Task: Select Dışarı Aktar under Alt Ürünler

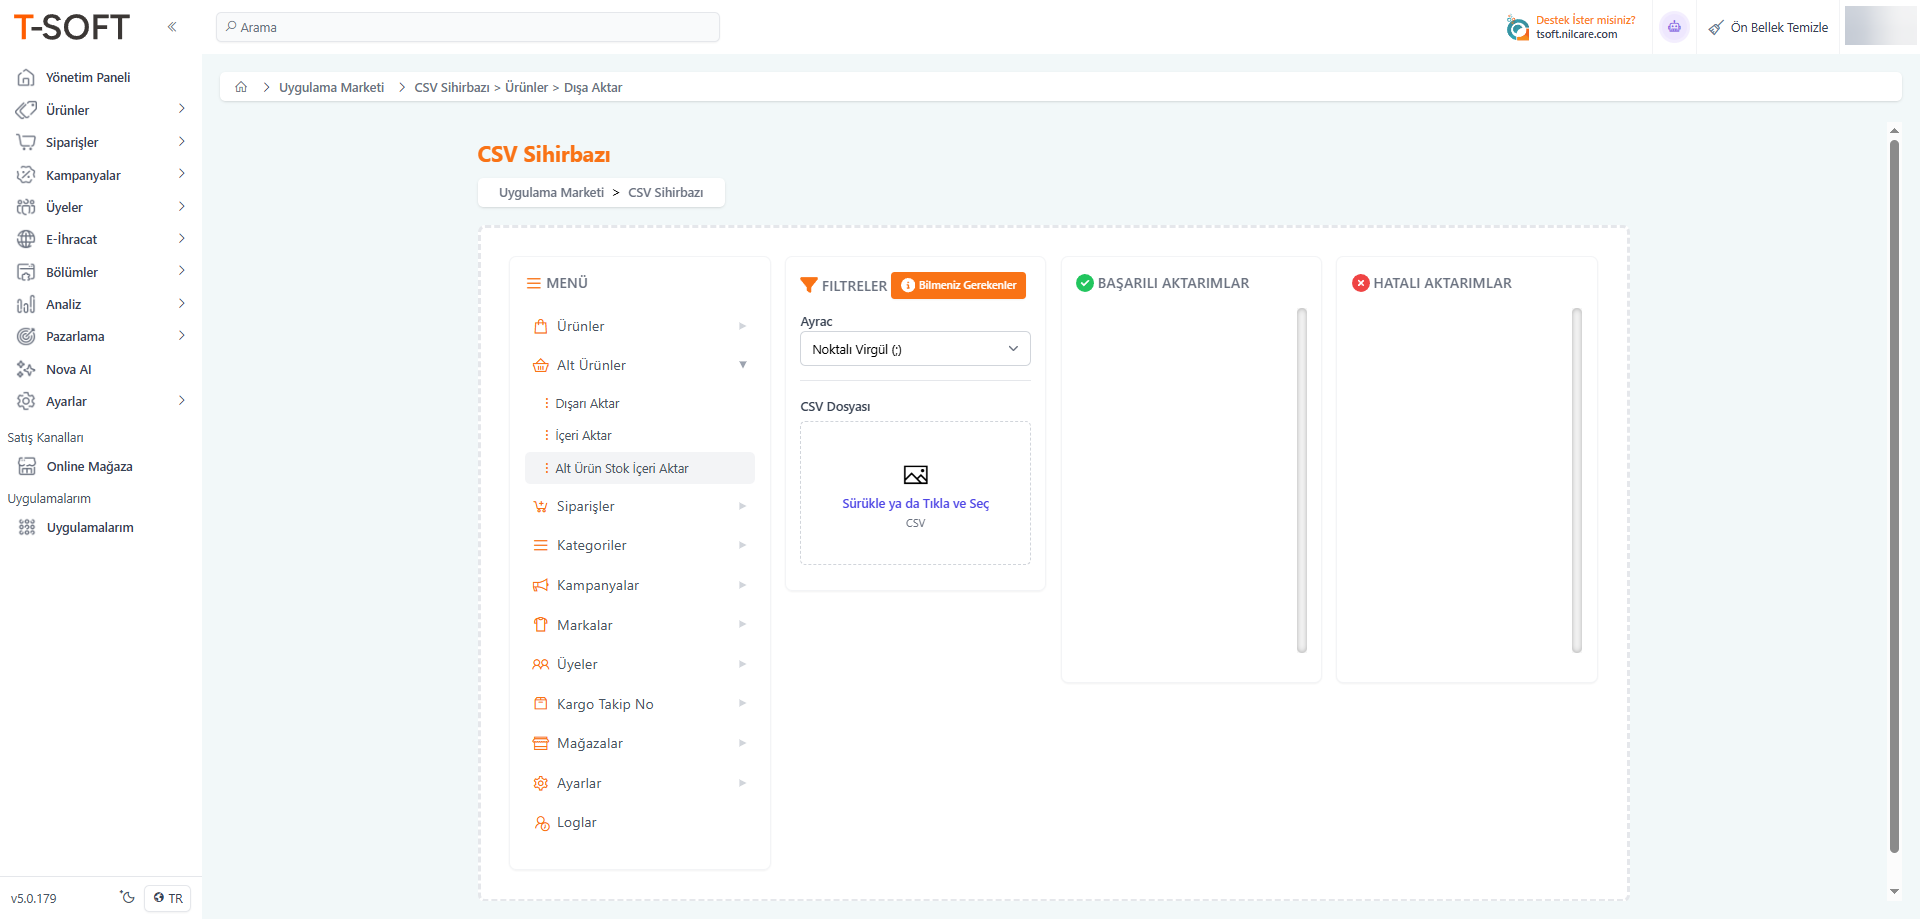Action: tap(587, 403)
